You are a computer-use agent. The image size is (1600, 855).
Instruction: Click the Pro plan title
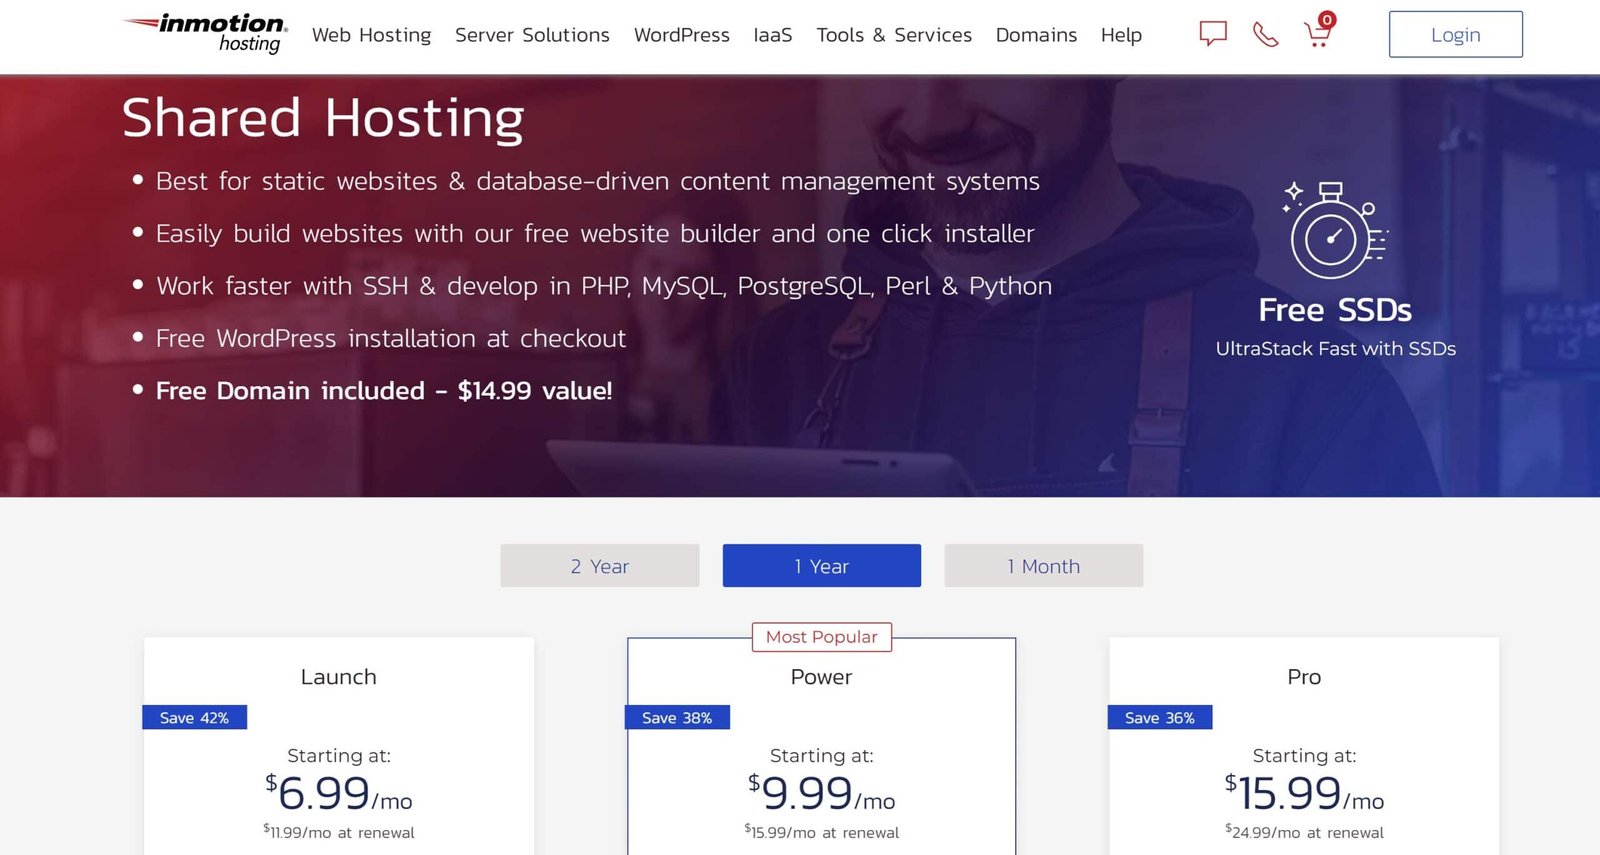point(1304,677)
